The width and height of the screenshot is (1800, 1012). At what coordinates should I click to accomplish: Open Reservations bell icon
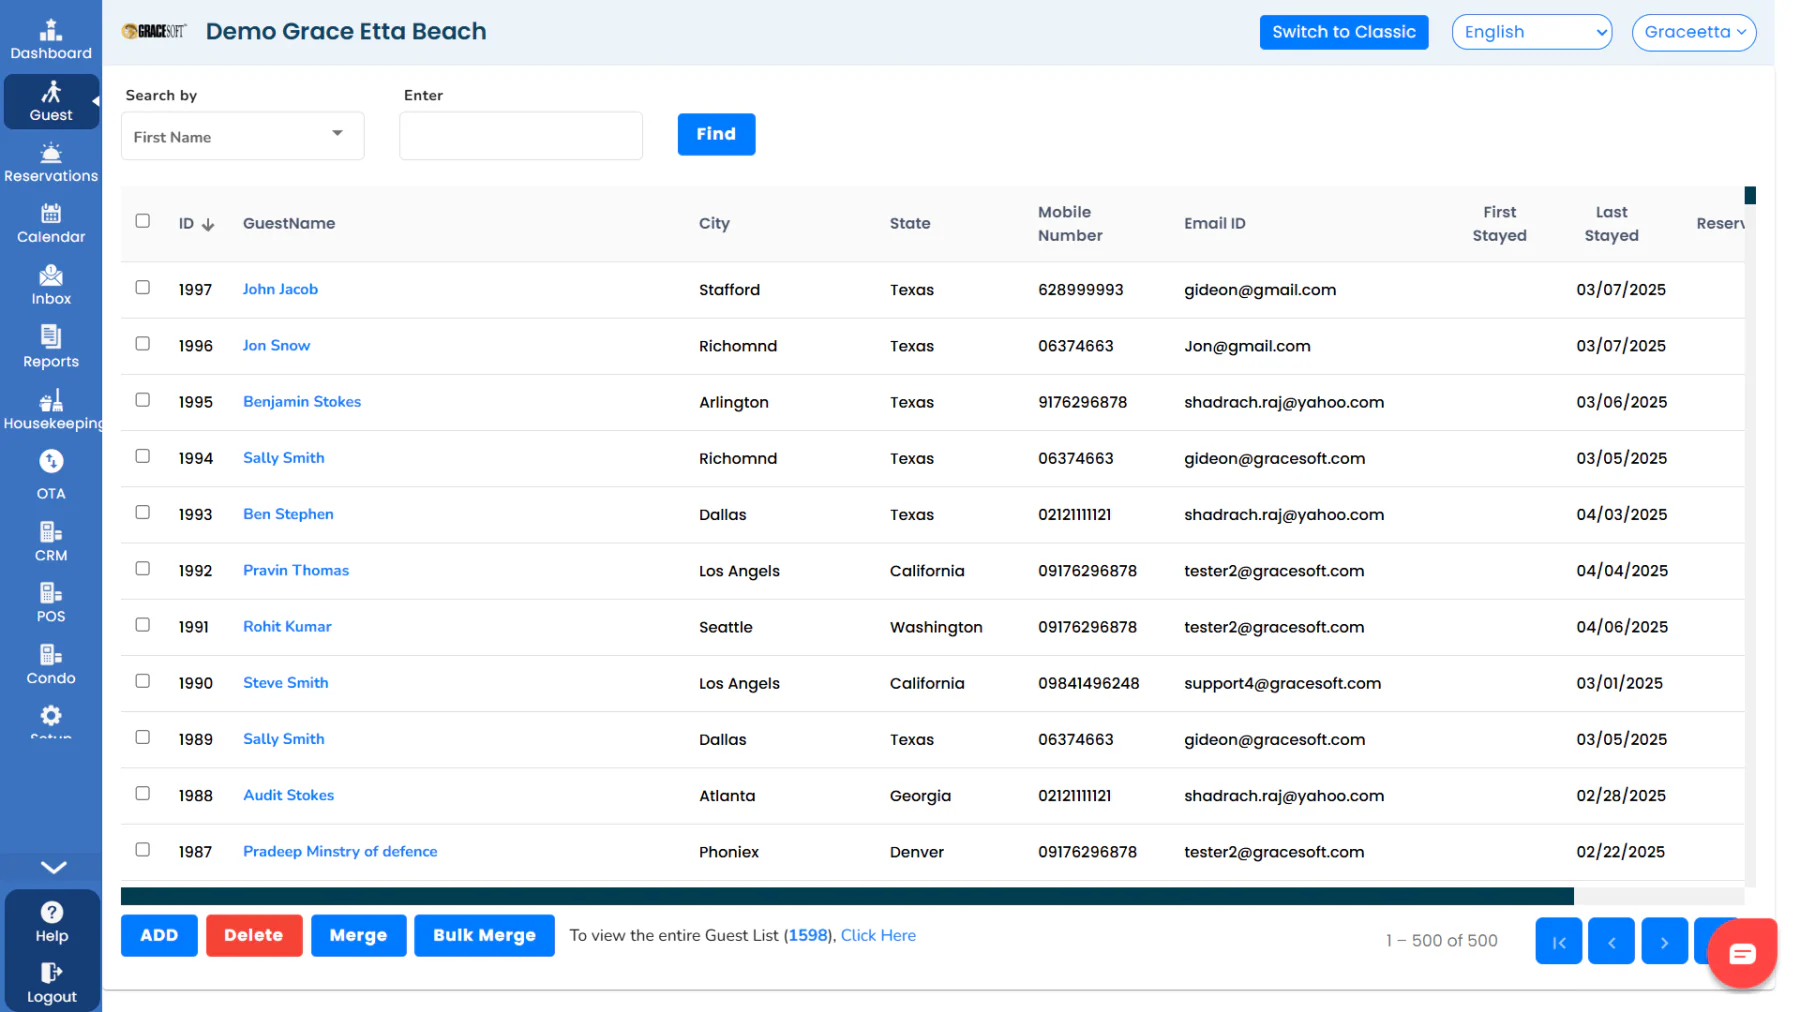click(x=51, y=153)
